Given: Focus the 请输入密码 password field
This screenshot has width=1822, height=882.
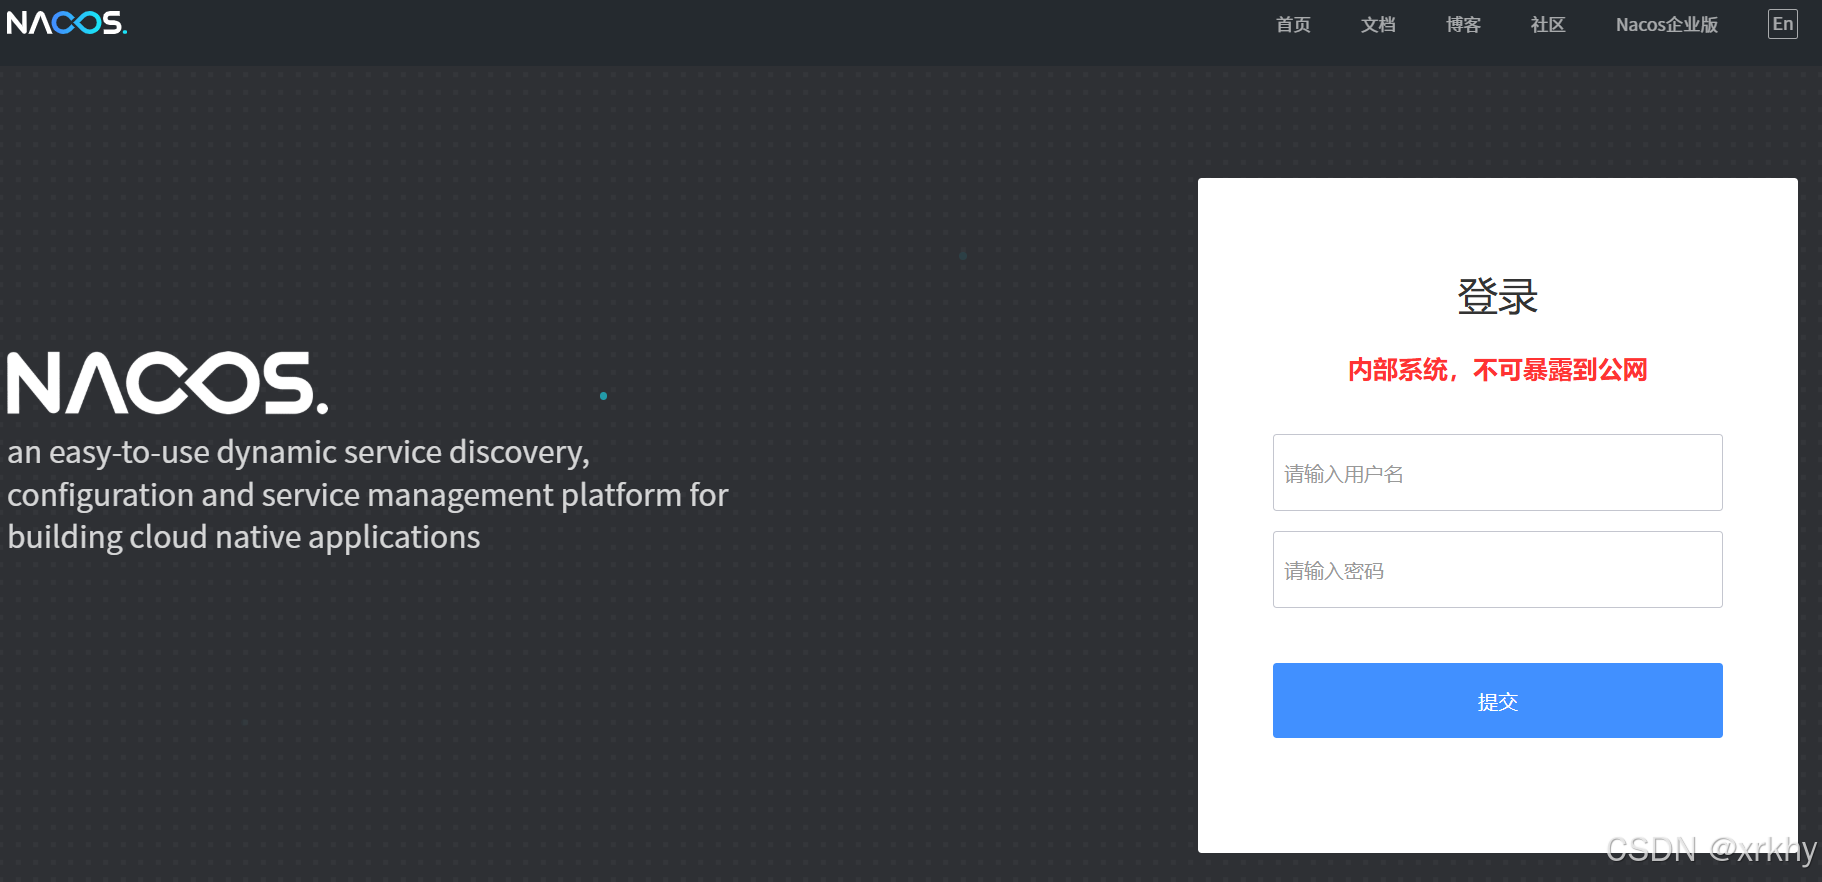Looking at the screenshot, I should point(1497,569).
